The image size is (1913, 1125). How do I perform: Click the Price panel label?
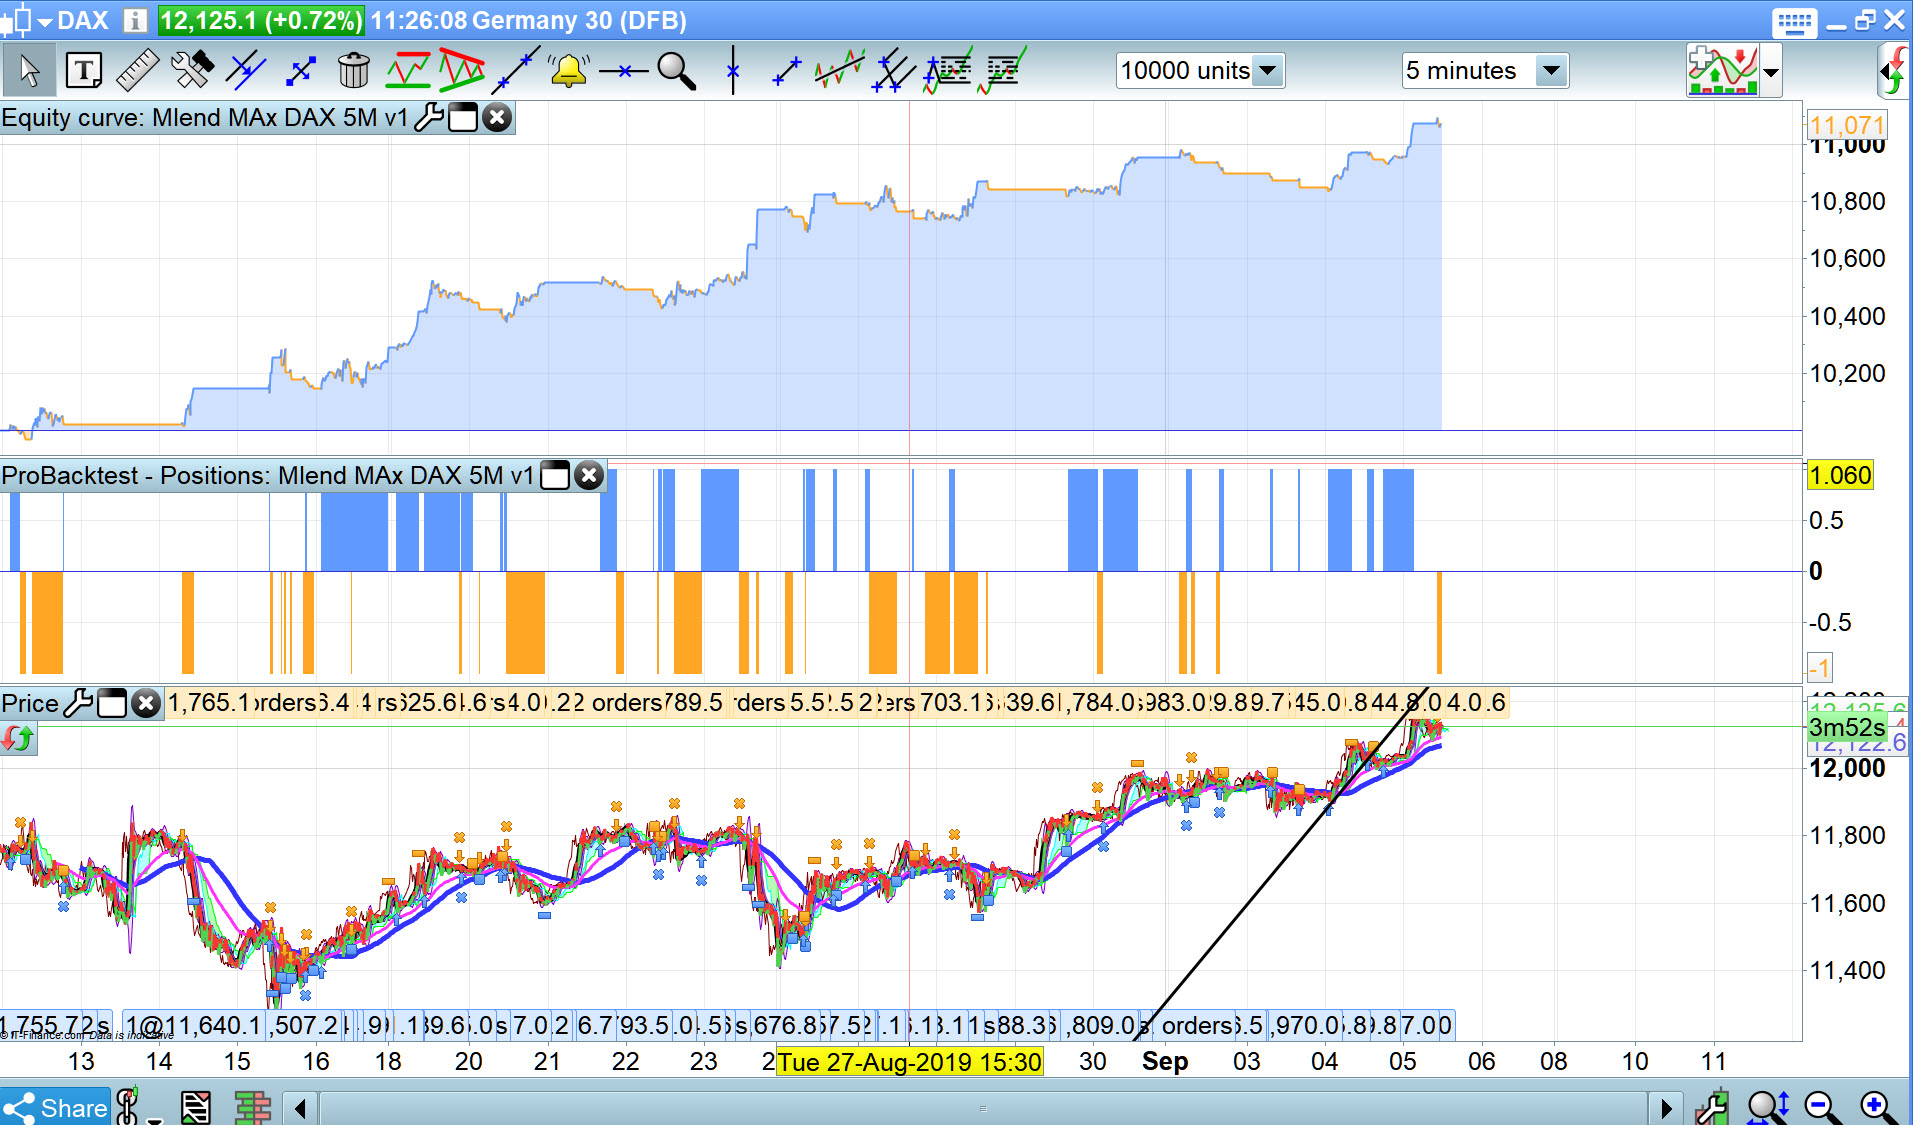30,704
